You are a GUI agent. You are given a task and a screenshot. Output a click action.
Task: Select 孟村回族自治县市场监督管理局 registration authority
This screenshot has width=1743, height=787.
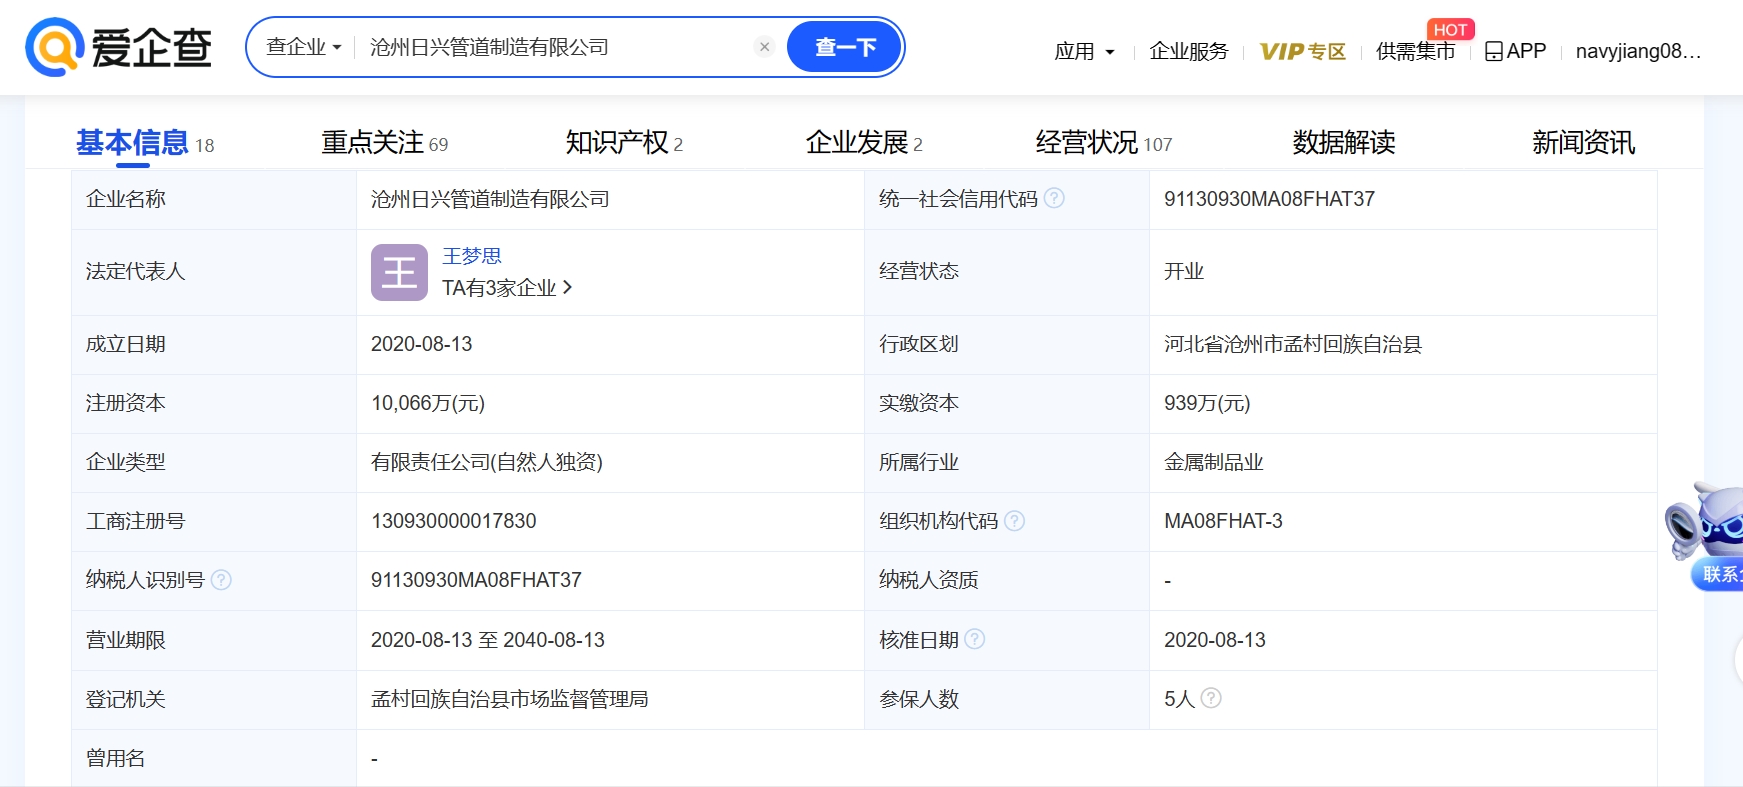pos(510,699)
